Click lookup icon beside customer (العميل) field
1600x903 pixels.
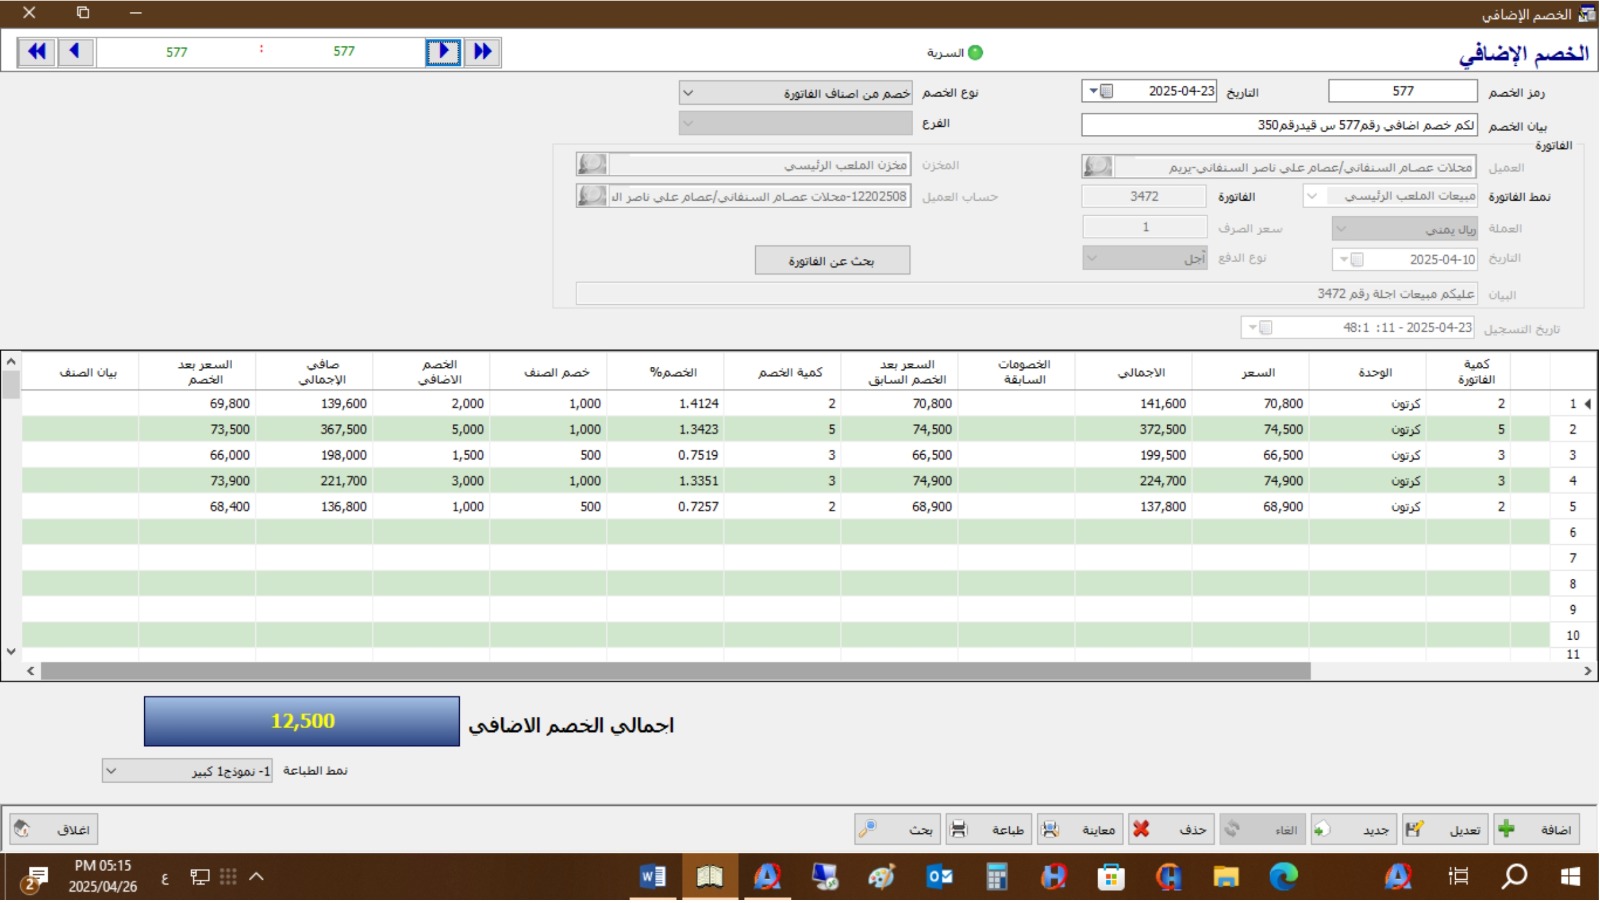pyautogui.click(x=1098, y=167)
